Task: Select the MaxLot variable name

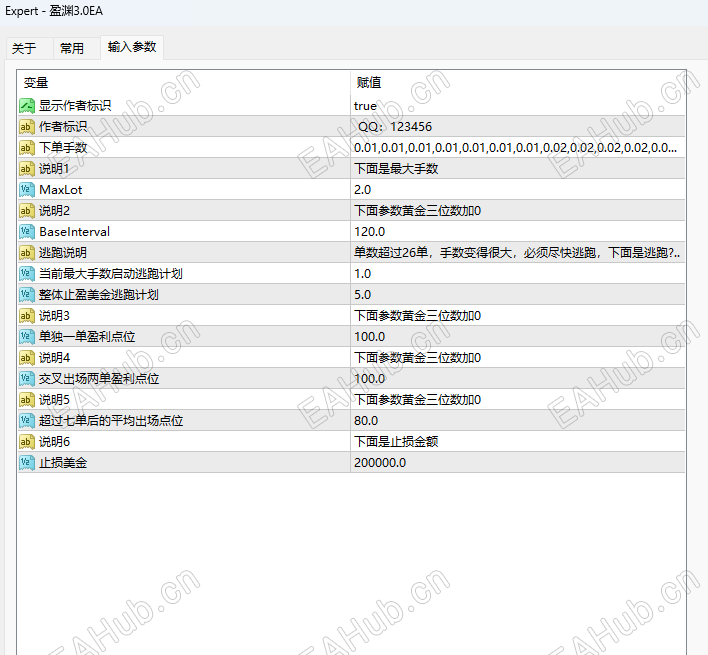Action: pos(61,190)
